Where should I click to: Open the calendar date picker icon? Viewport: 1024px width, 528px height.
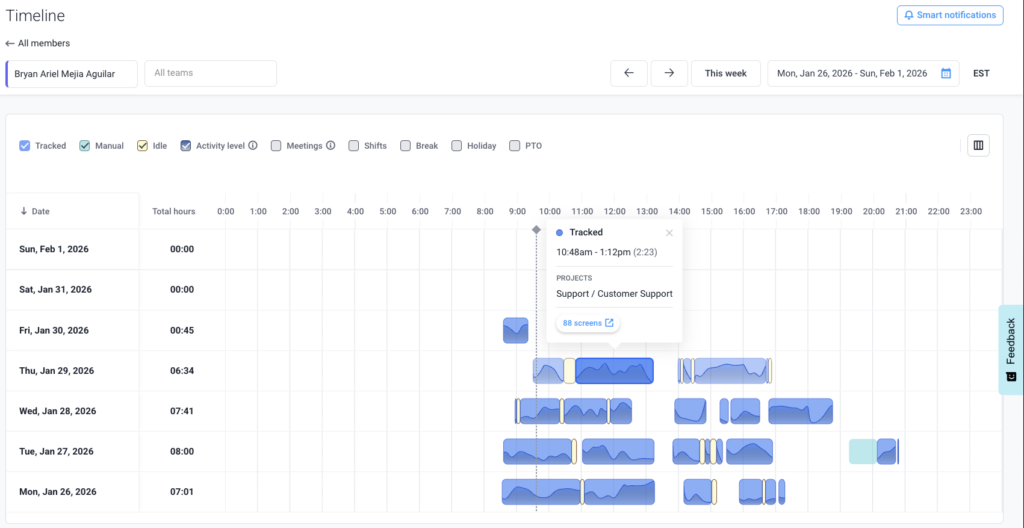[945, 73]
